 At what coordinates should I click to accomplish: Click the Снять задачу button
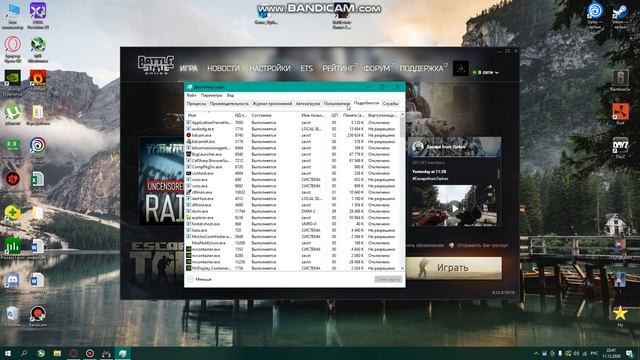click(x=388, y=280)
